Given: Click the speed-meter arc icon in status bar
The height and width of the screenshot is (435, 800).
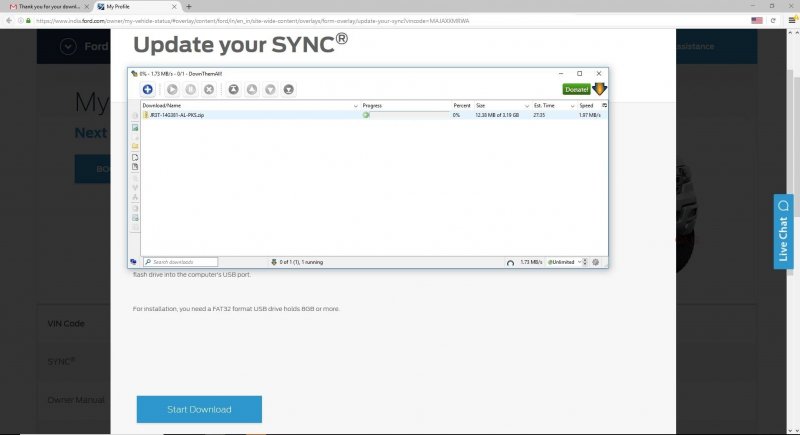Looking at the screenshot, I should (x=510, y=263).
